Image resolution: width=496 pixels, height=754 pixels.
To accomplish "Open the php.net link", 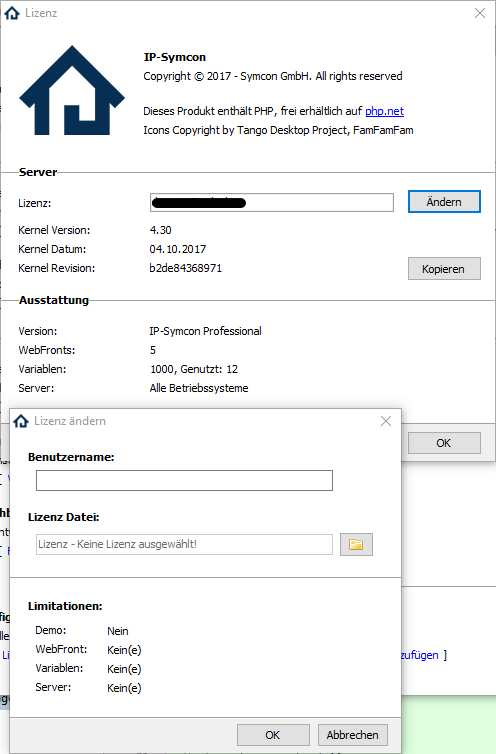I will (384, 111).
